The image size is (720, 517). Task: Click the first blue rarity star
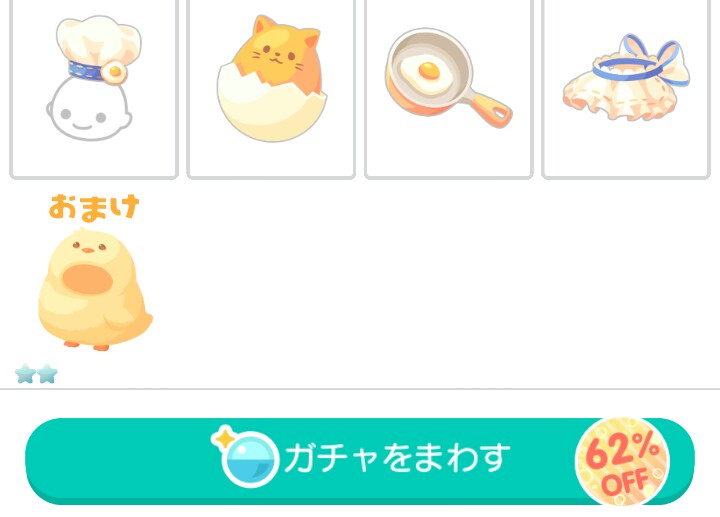click(x=25, y=374)
